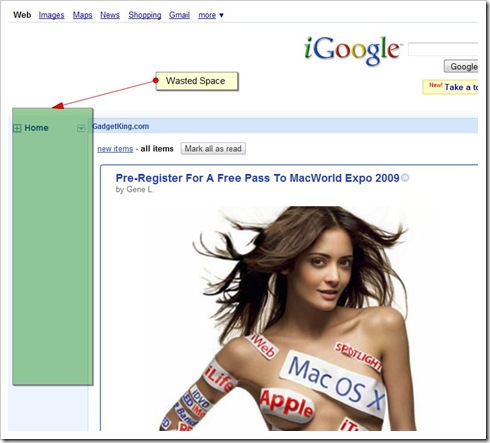Select the all items filter

157,149
